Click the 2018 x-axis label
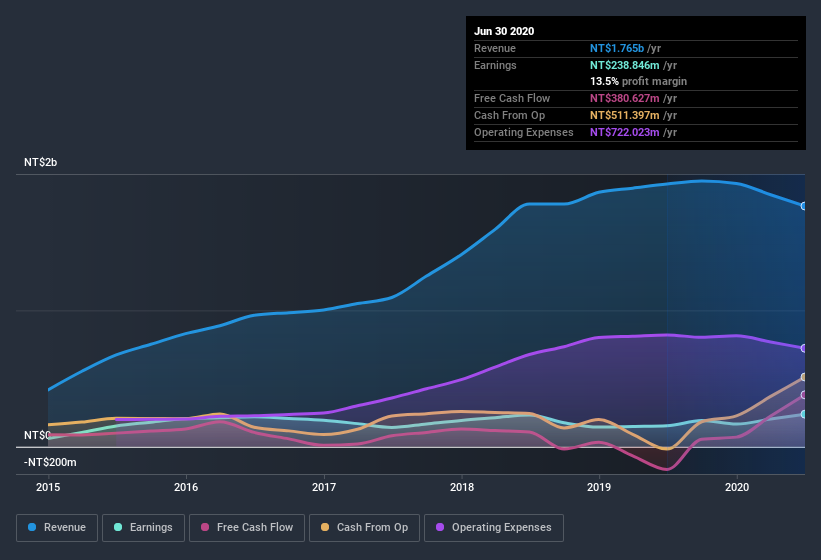The height and width of the screenshot is (560, 821). [462, 488]
